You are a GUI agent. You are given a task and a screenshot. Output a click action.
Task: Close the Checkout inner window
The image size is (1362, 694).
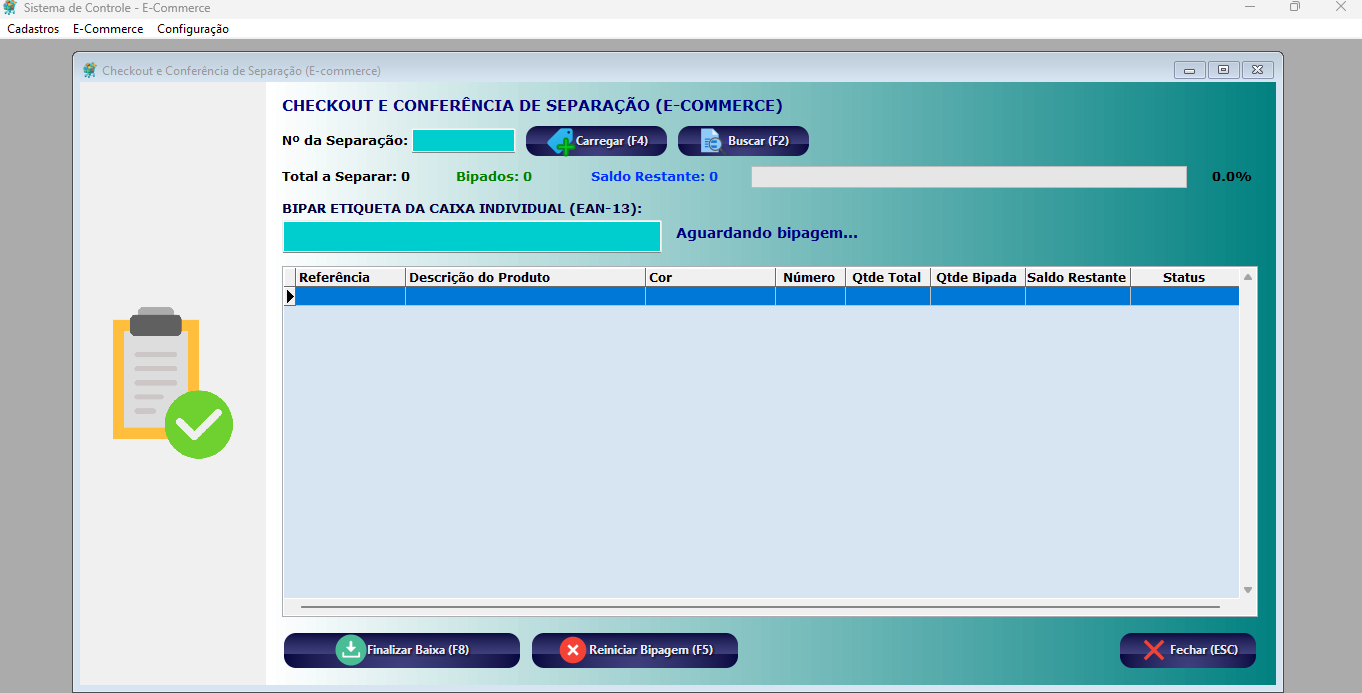coord(1257,70)
